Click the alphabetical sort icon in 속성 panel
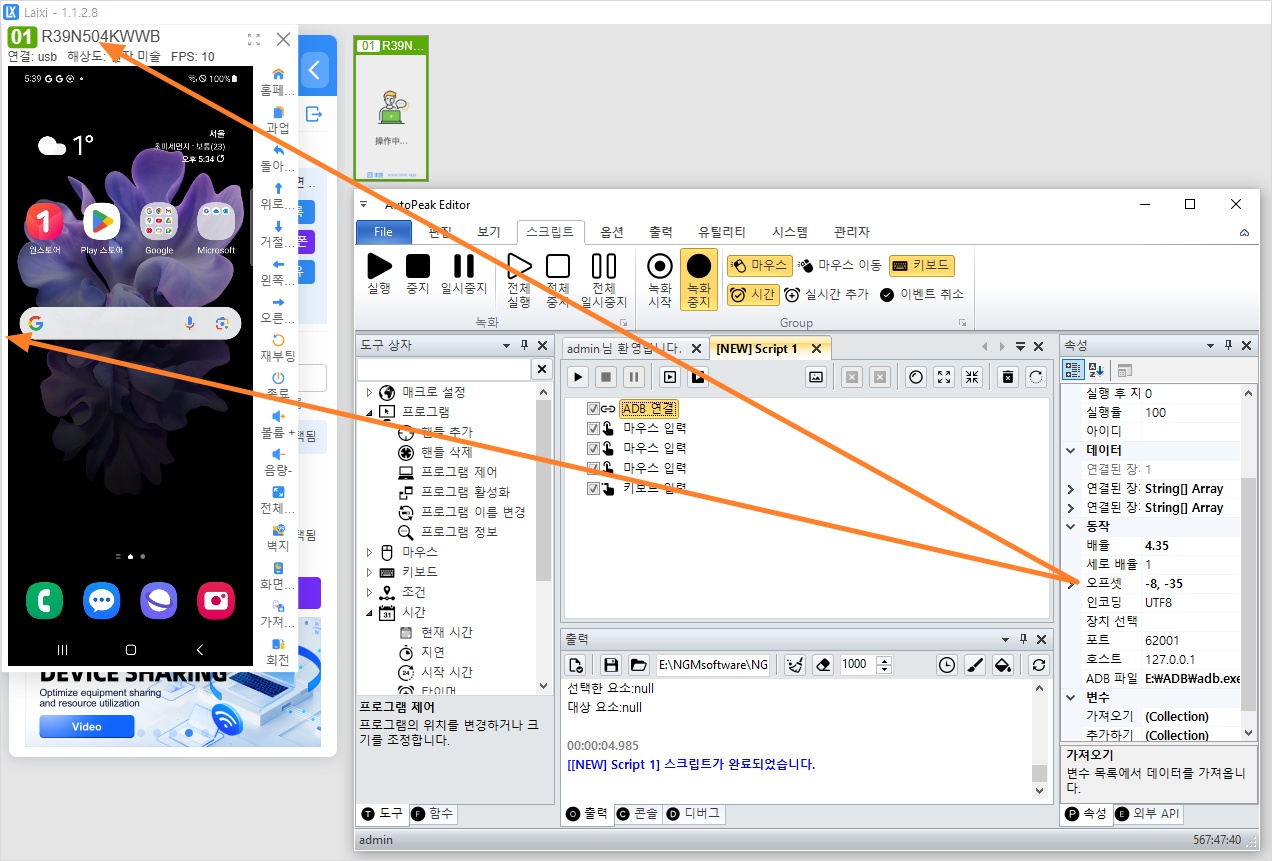 pyautogui.click(x=1095, y=370)
